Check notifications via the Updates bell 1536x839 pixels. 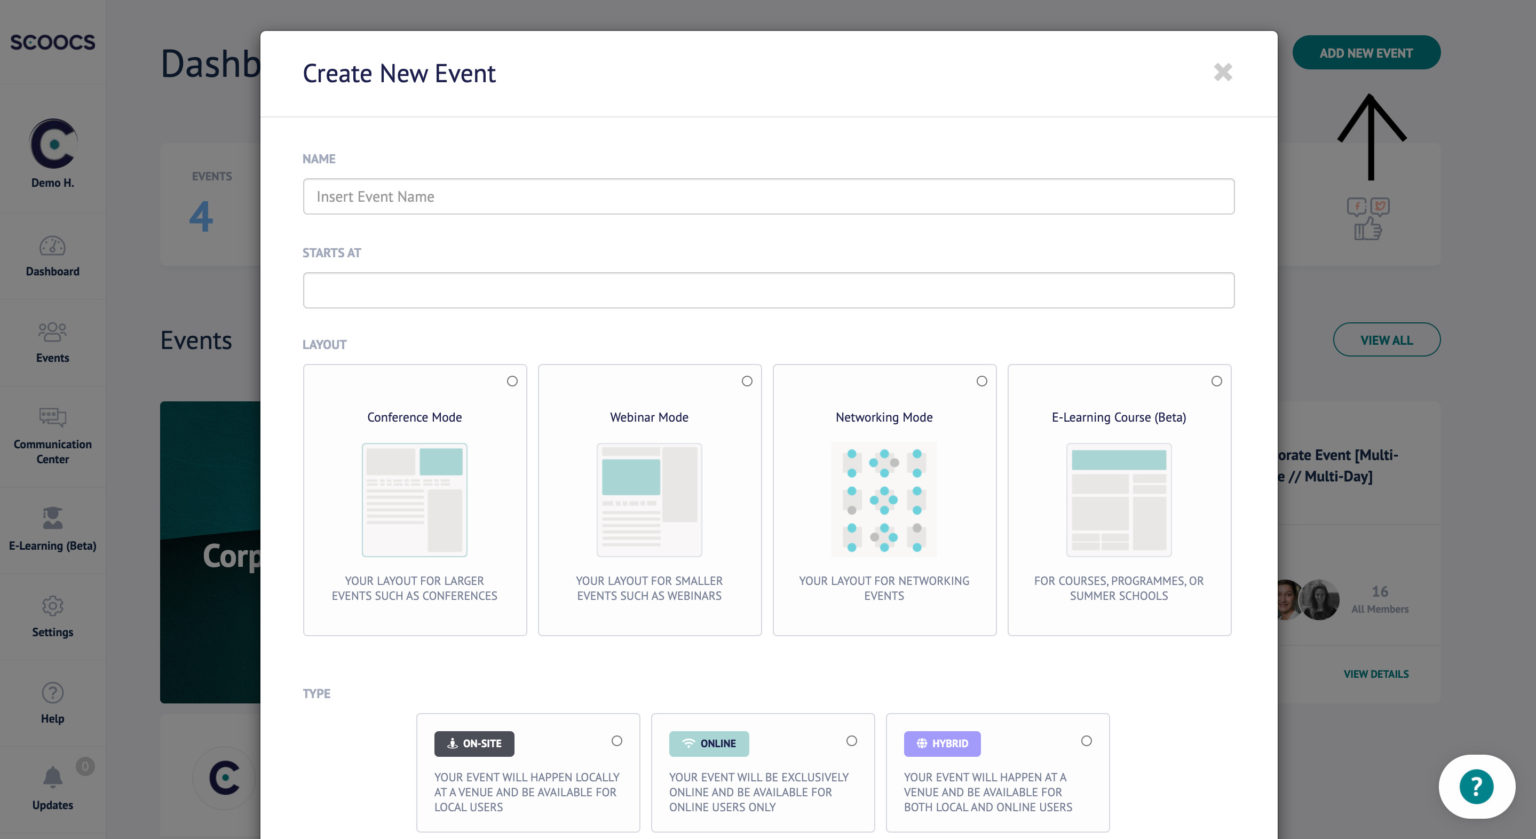coord(52,789)
